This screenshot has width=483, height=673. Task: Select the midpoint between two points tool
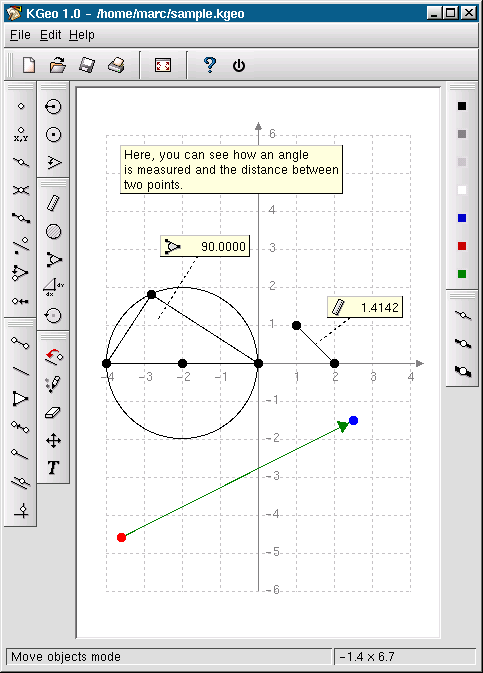(x=21, y=218)
